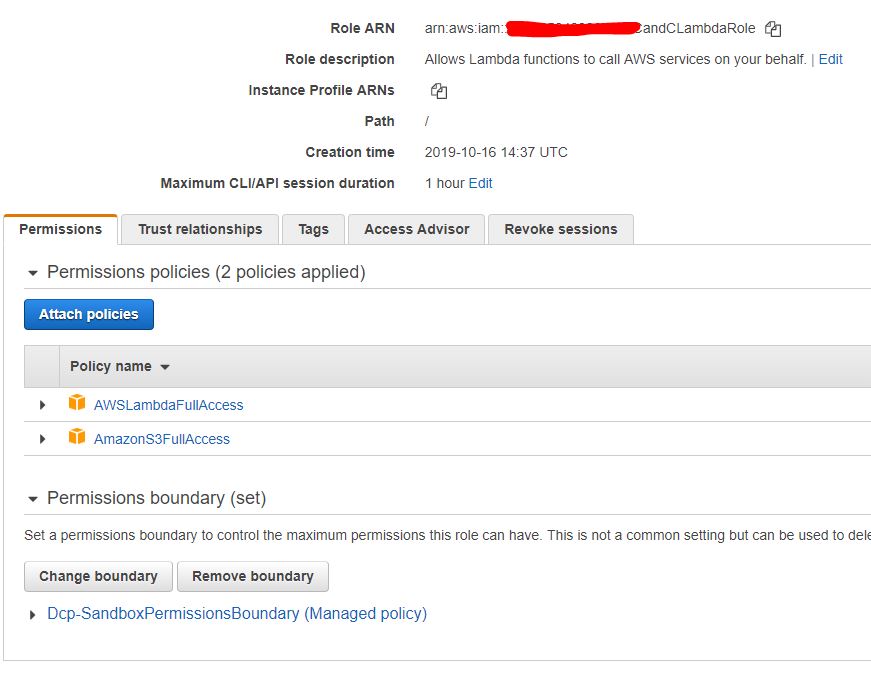Click the Change boundary button

98,576
